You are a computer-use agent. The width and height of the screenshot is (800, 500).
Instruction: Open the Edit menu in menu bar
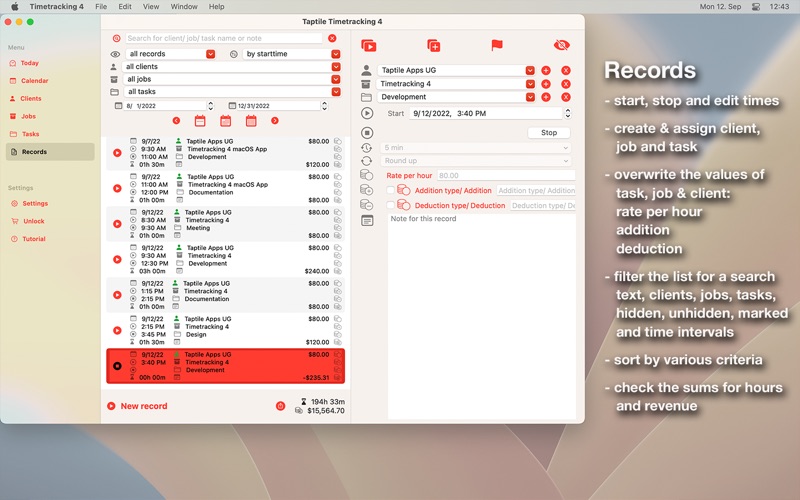point(125,6)
